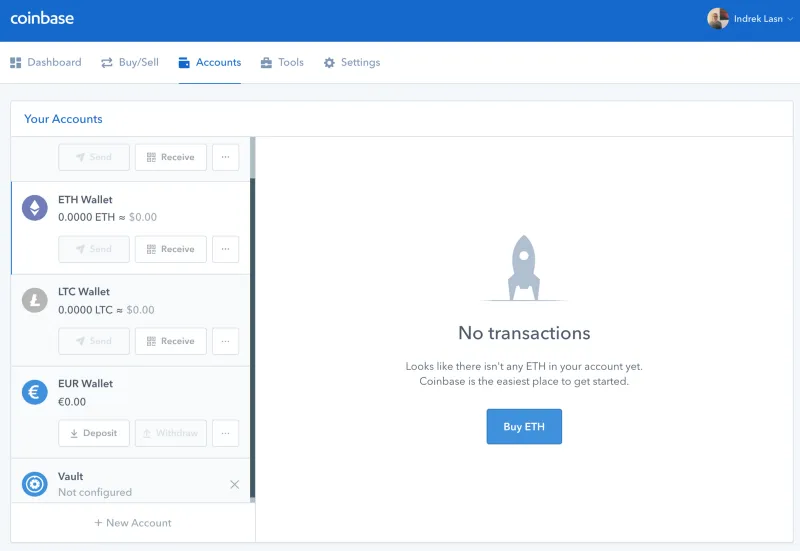The height and width of the screenshot is (551, 800).
Task: Click the ETH Wallet Receive QR icon
Action: [x=151, y=249]
